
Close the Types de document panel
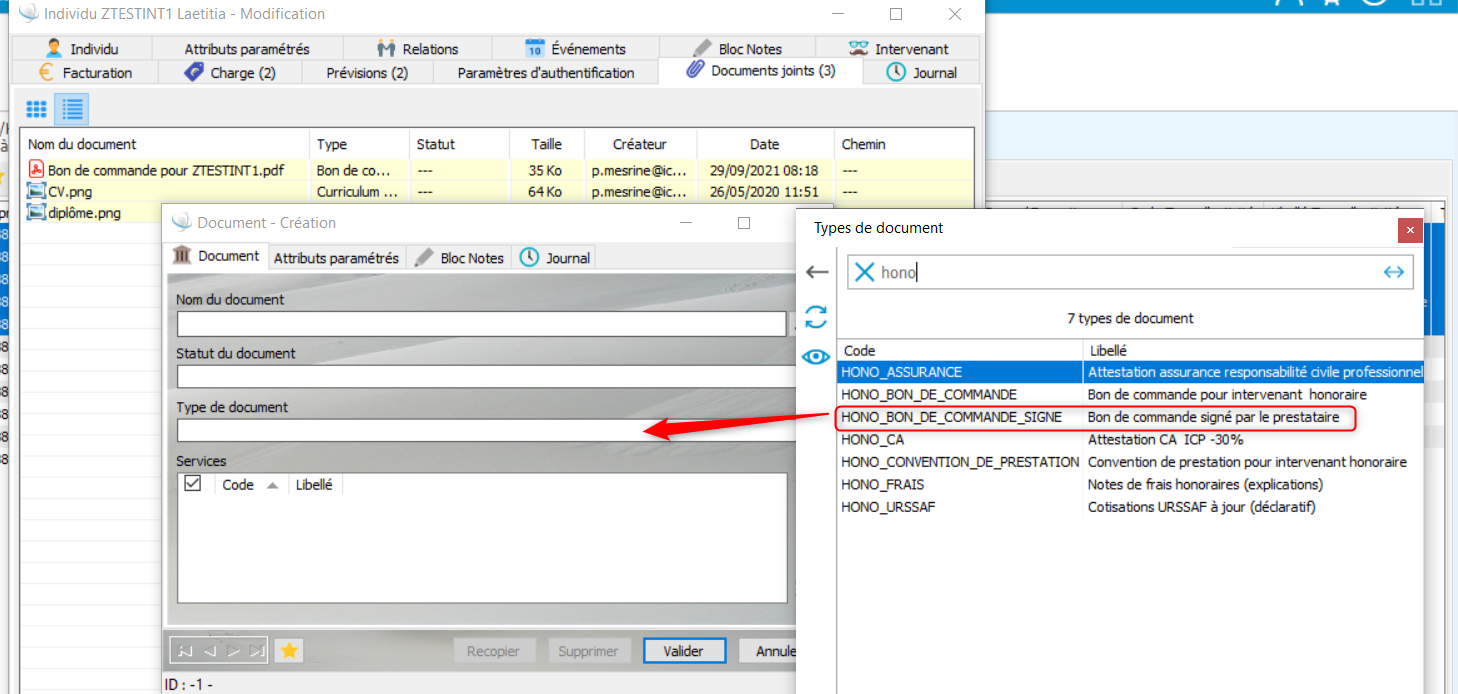point(1410,230)
